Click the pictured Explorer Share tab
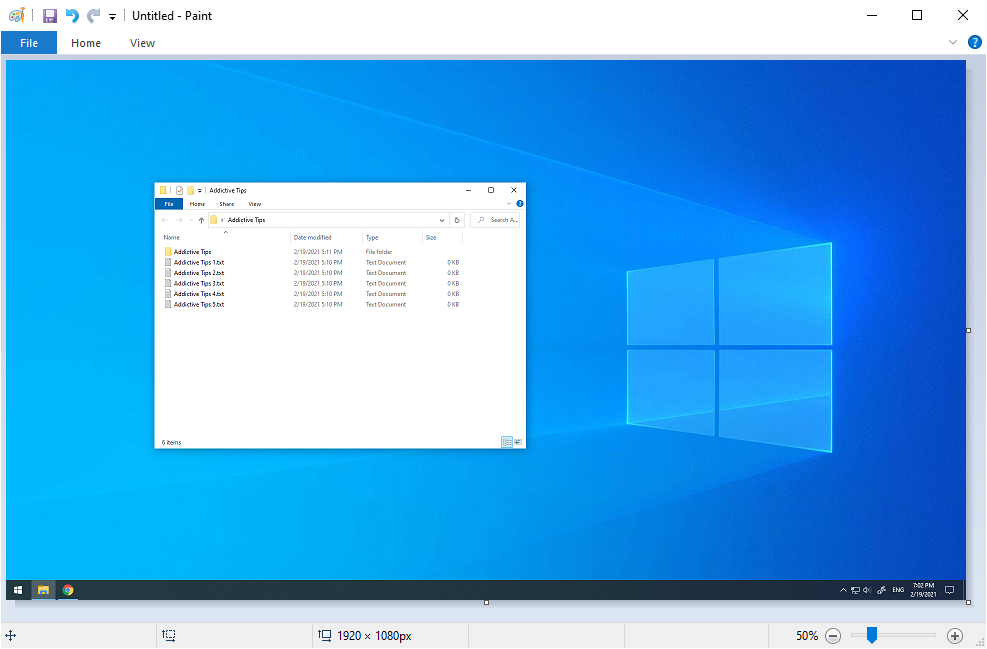The height and width of the screenshot is (649, 987). 227,204
